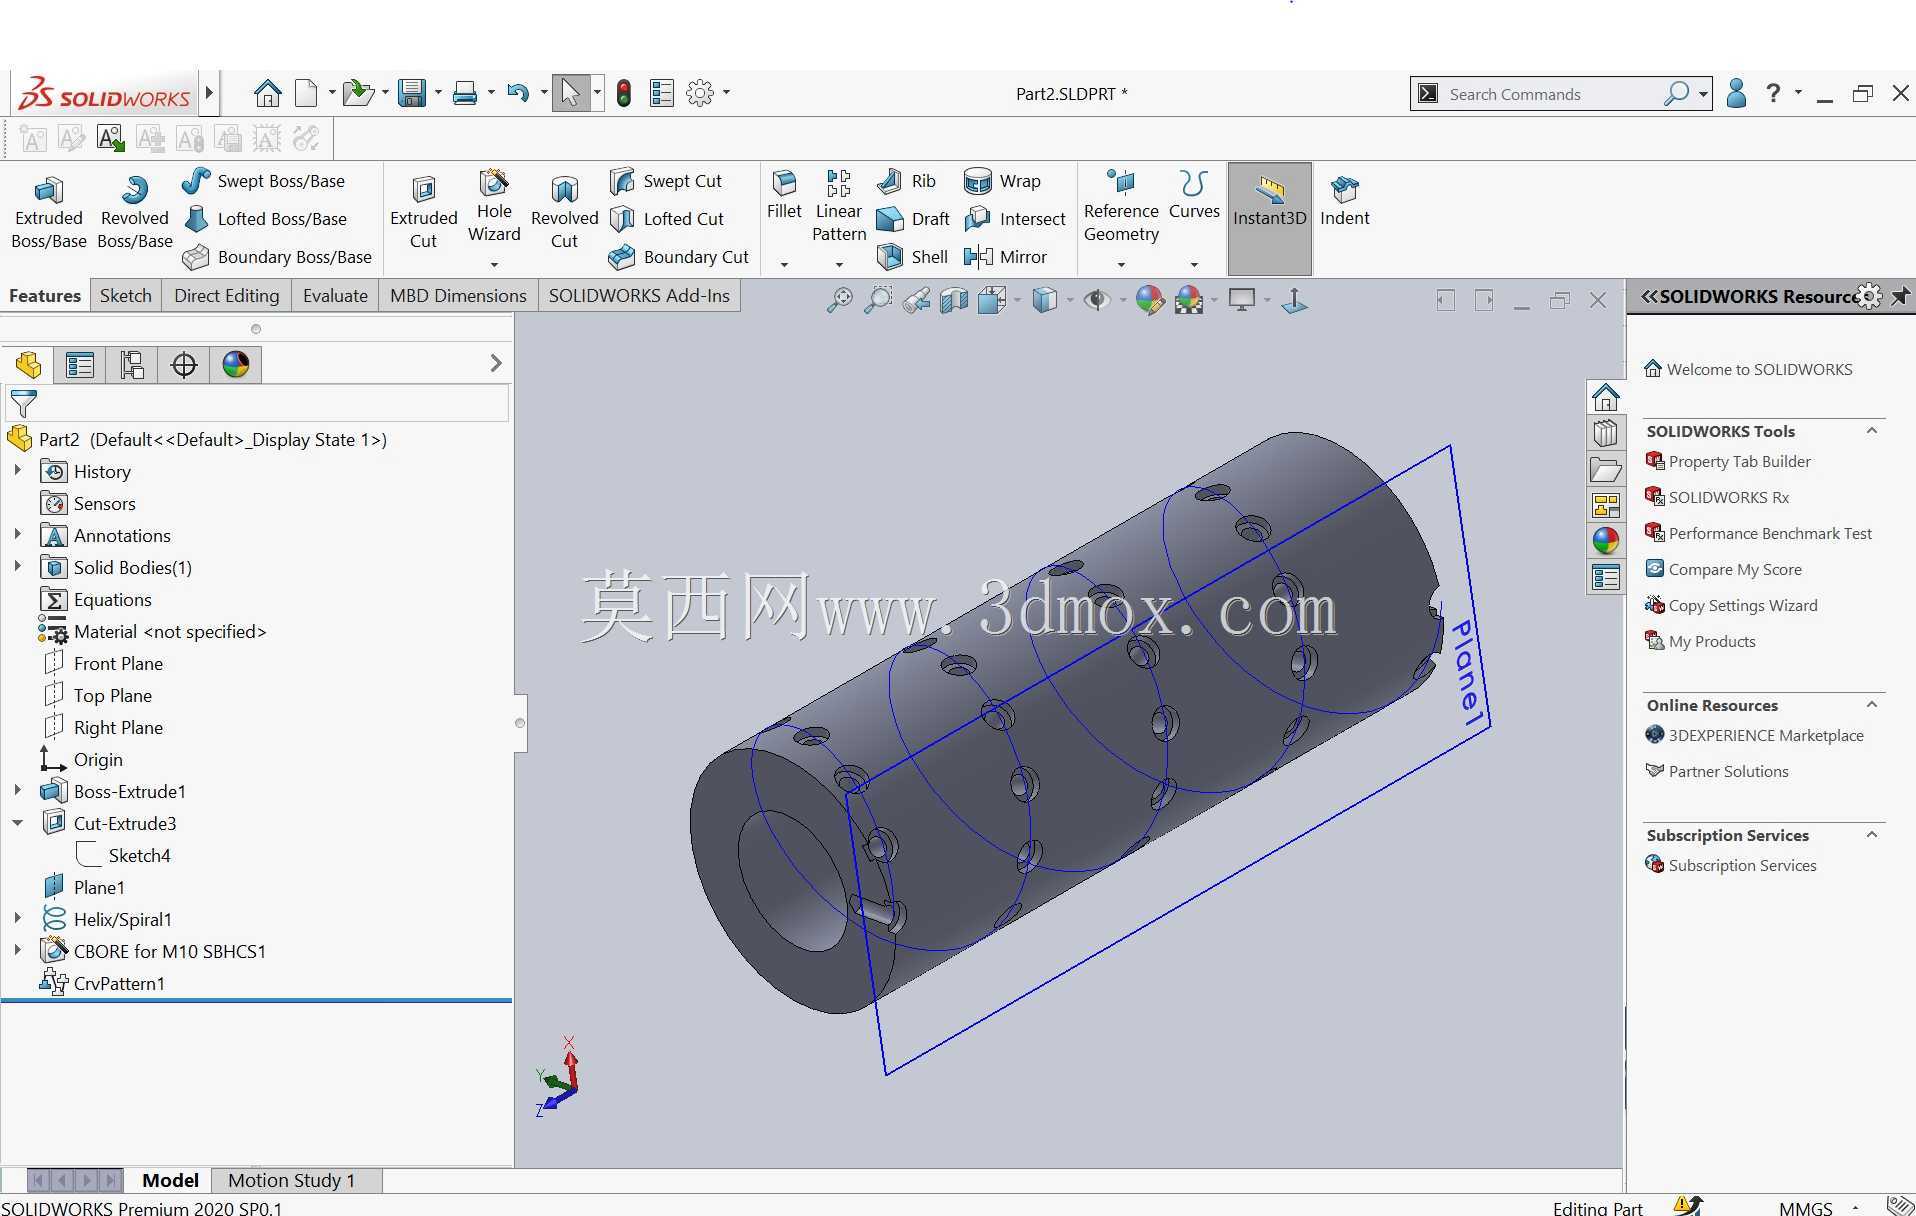Open the Fillet dropdown arrow
This screenshot has height=1216, width=1916.
click(784, 265)
